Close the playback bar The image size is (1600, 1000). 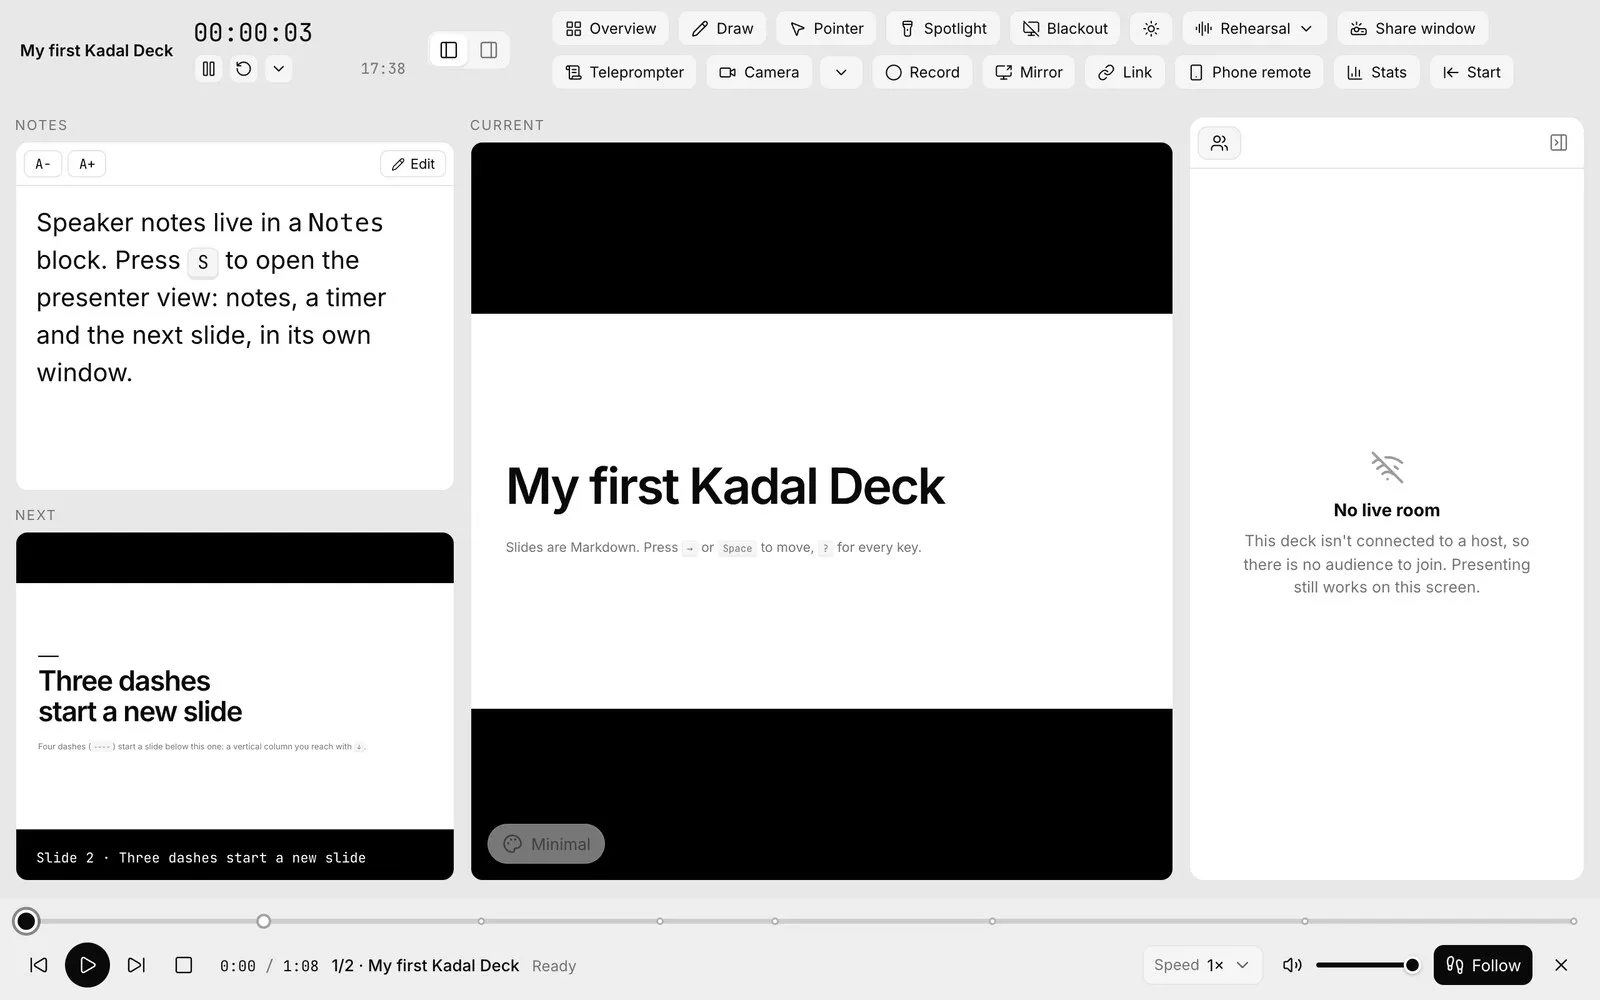click(x=1561, y=965)
